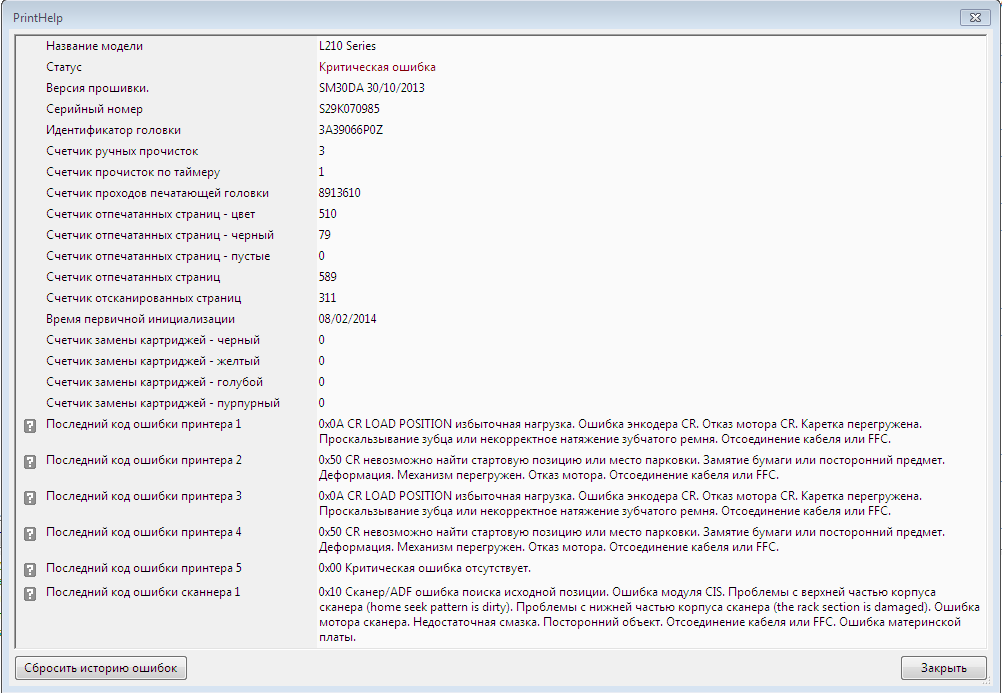The width and height of the screenshot is (1002, 693).
Task: Select the initialization date 08/02/2014
Action: coord(347,319)
